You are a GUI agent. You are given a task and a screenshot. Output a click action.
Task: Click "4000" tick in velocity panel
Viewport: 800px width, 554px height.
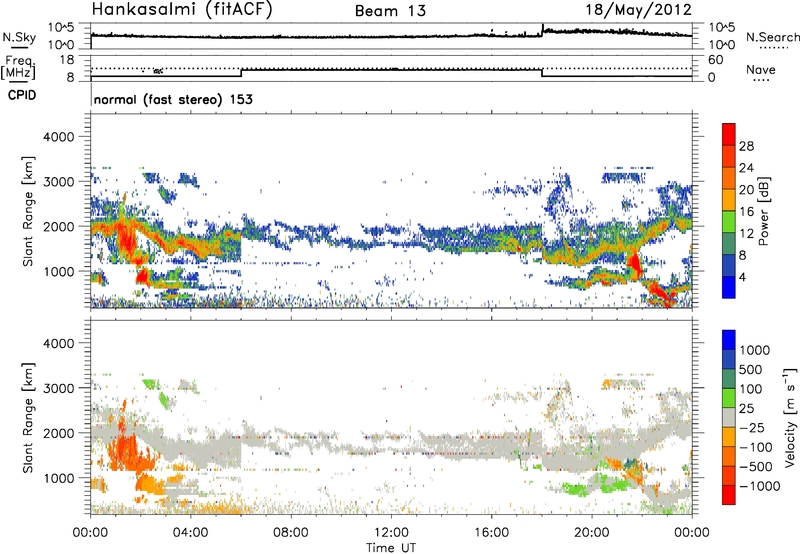pyautogui.click(x=58, y=343)
